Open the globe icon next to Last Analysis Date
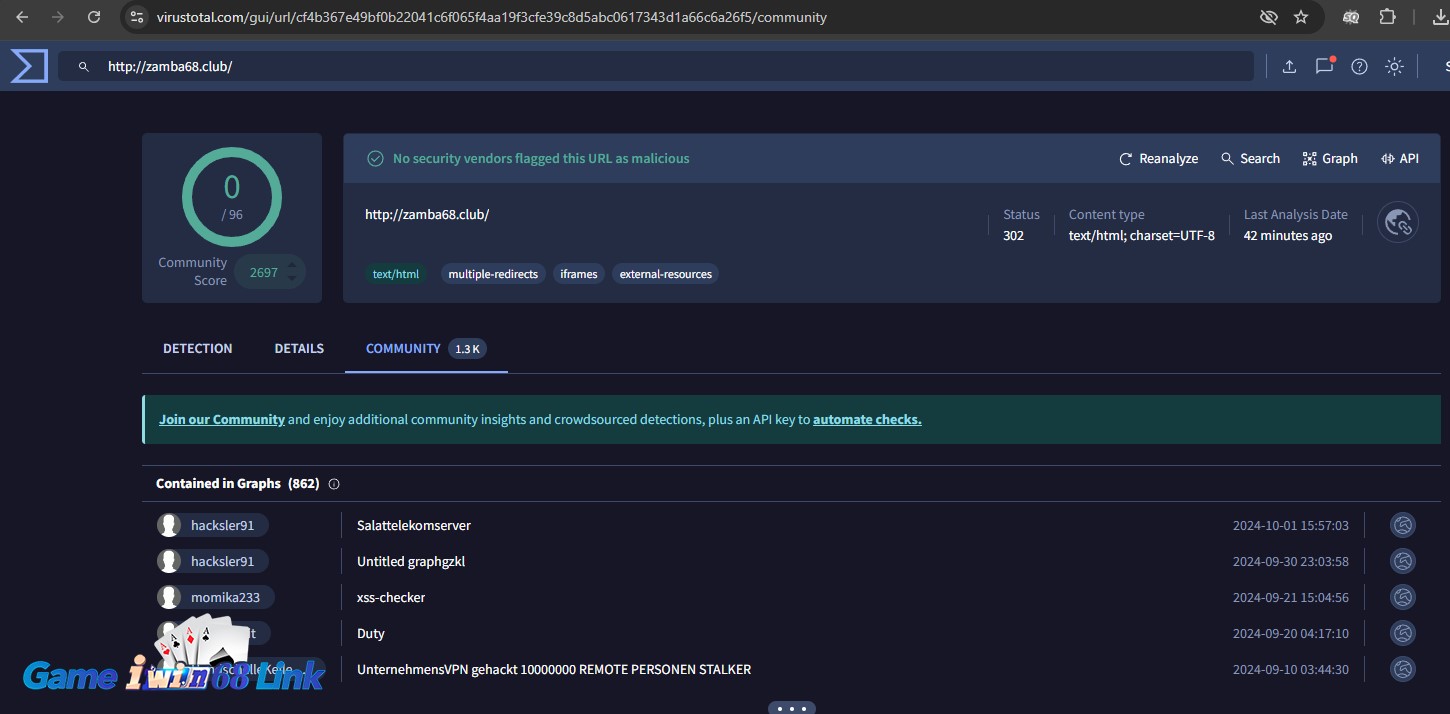Viewport: 1450px width, 714px height. (x=1397, y=222)
